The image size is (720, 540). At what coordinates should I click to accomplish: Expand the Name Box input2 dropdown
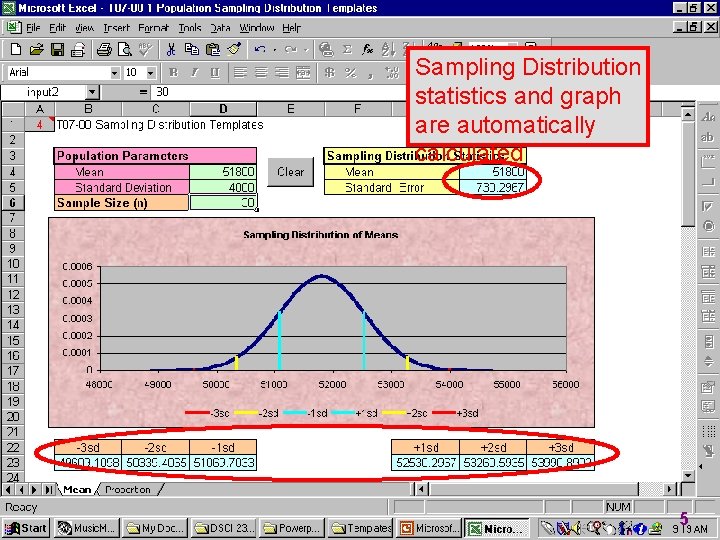(92, 92)
